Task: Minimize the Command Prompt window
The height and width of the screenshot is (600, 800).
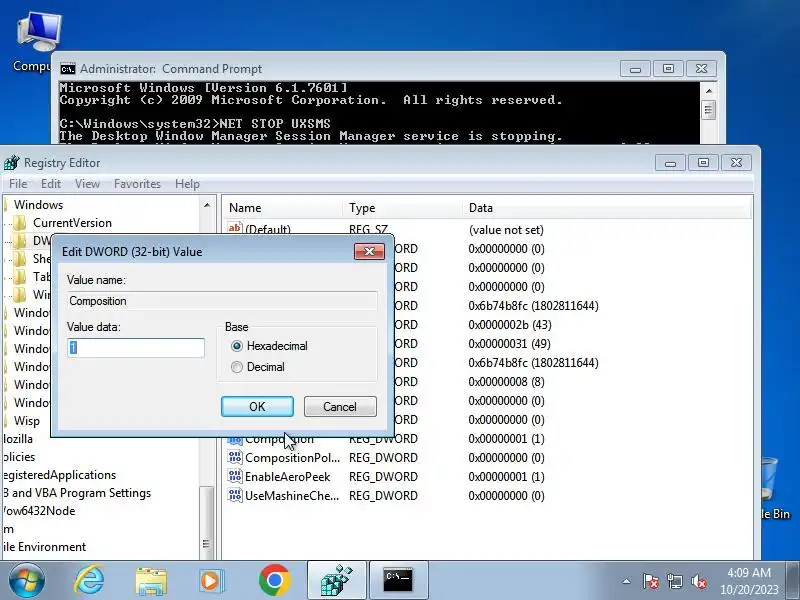Action: click(635, 69)
